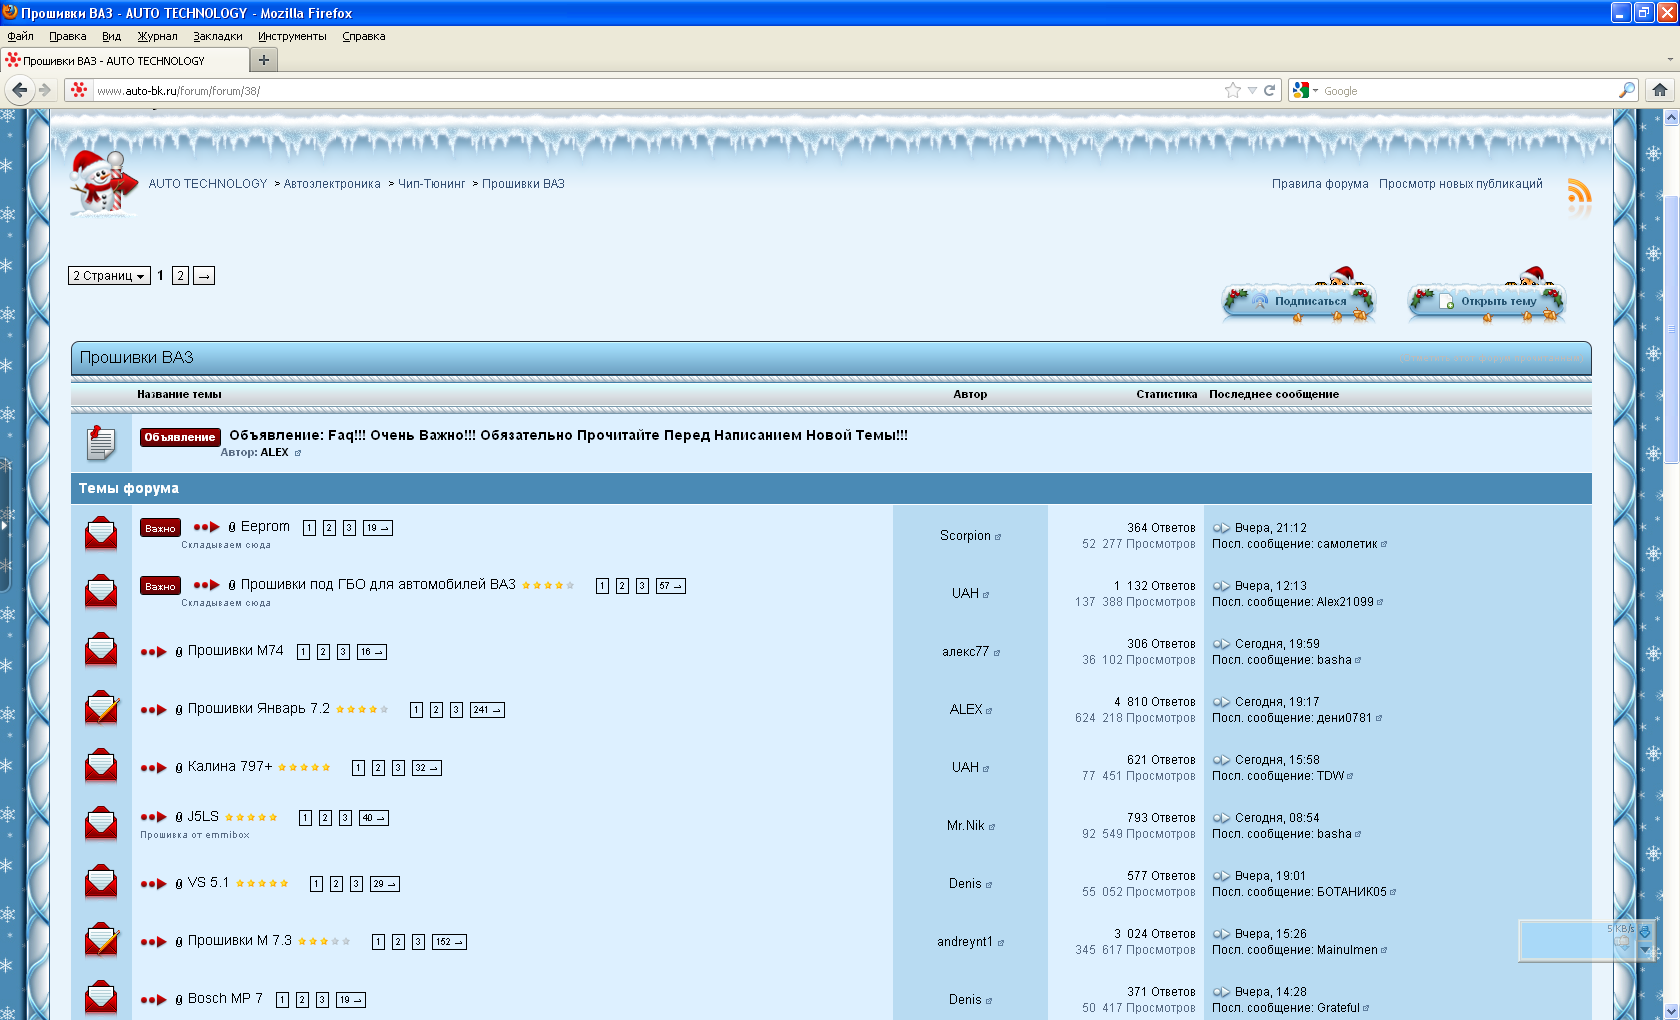The height and width of the screenshot is (1020, 1680).
Task: Open the Чип-Тюнинг breadcrumb link
Action: [x=432, y=184]
